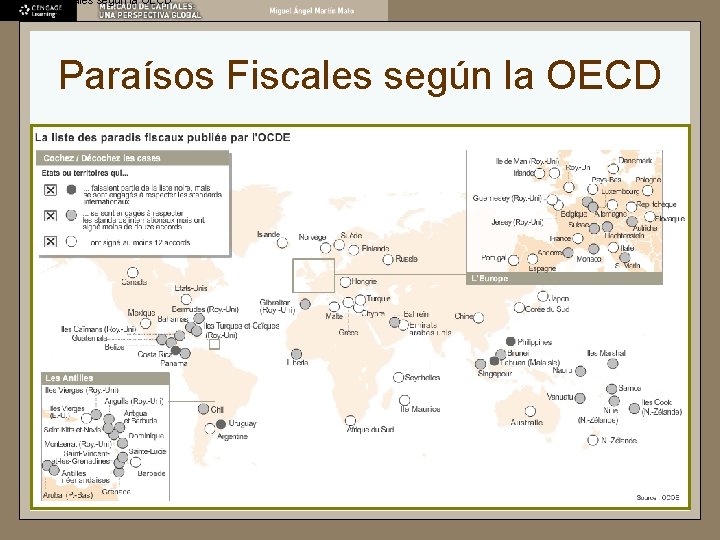Viewport: 720px width, 540px height.
Task: Select the Barbade marker in Antilles inset
Action: coord(135,462)
